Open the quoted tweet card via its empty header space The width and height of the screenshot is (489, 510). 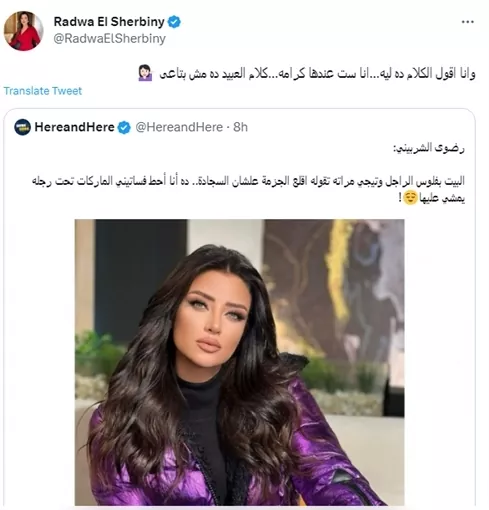pyautogui.click(x=360, y=127)
